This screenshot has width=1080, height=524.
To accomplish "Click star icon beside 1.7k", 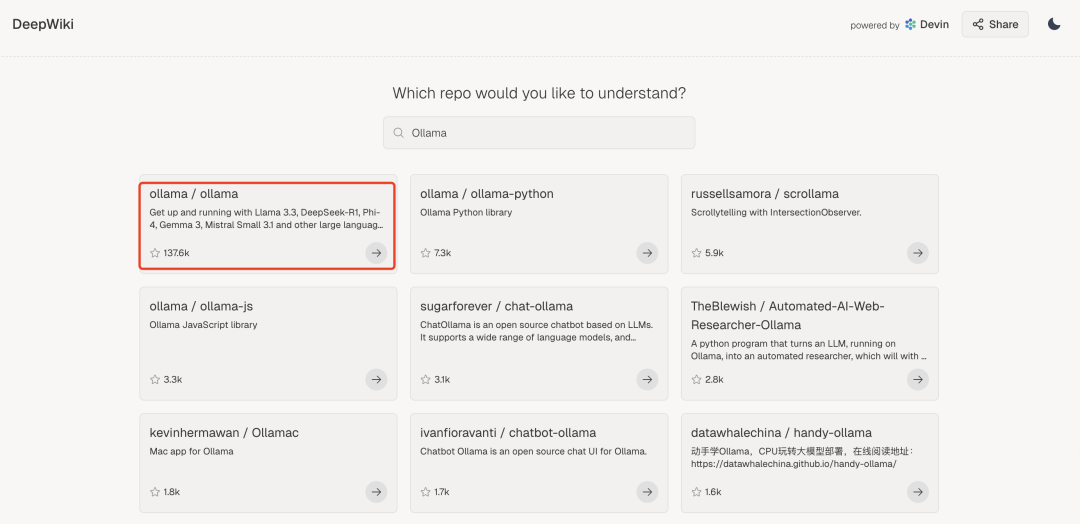I will pyautogui.click(x=426, y=492).
